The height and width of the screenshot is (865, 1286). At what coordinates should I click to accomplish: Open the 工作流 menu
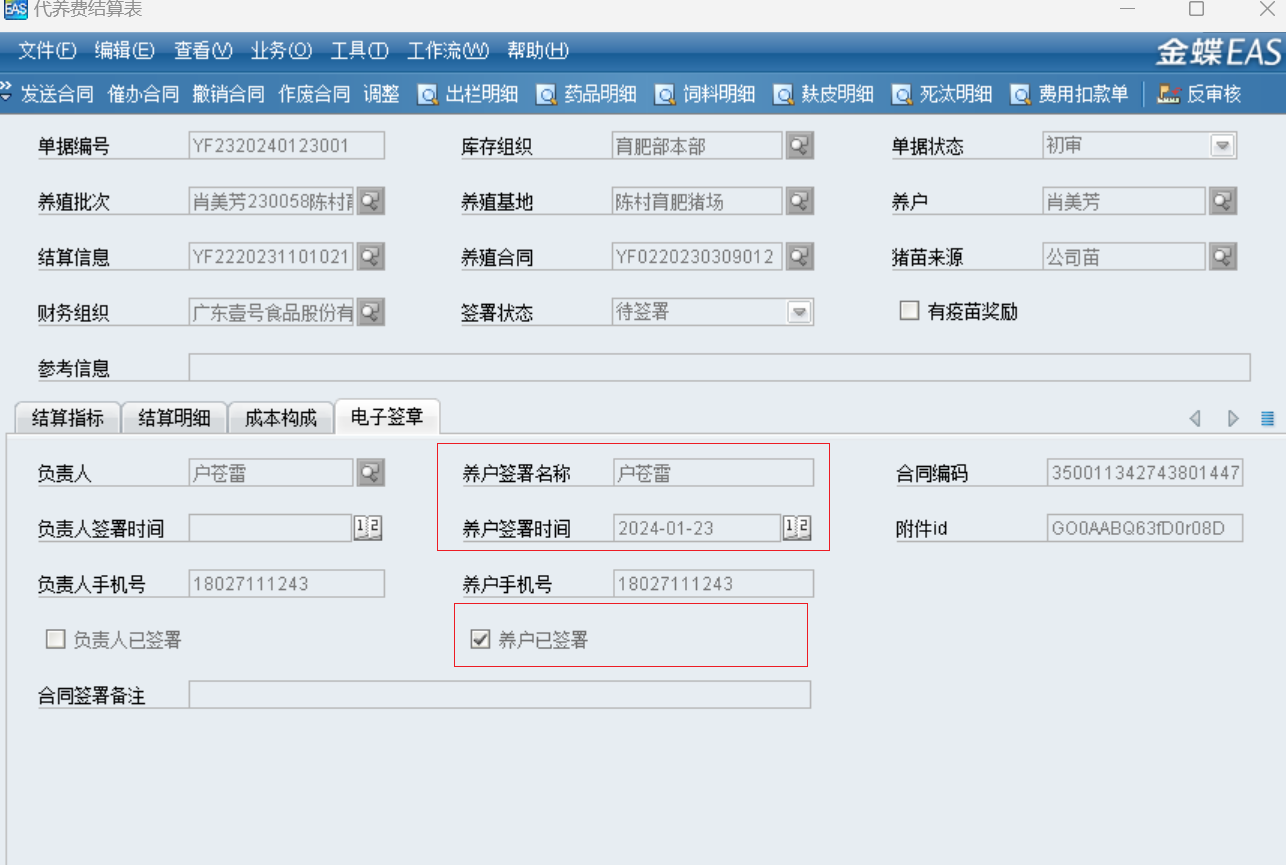447,50
